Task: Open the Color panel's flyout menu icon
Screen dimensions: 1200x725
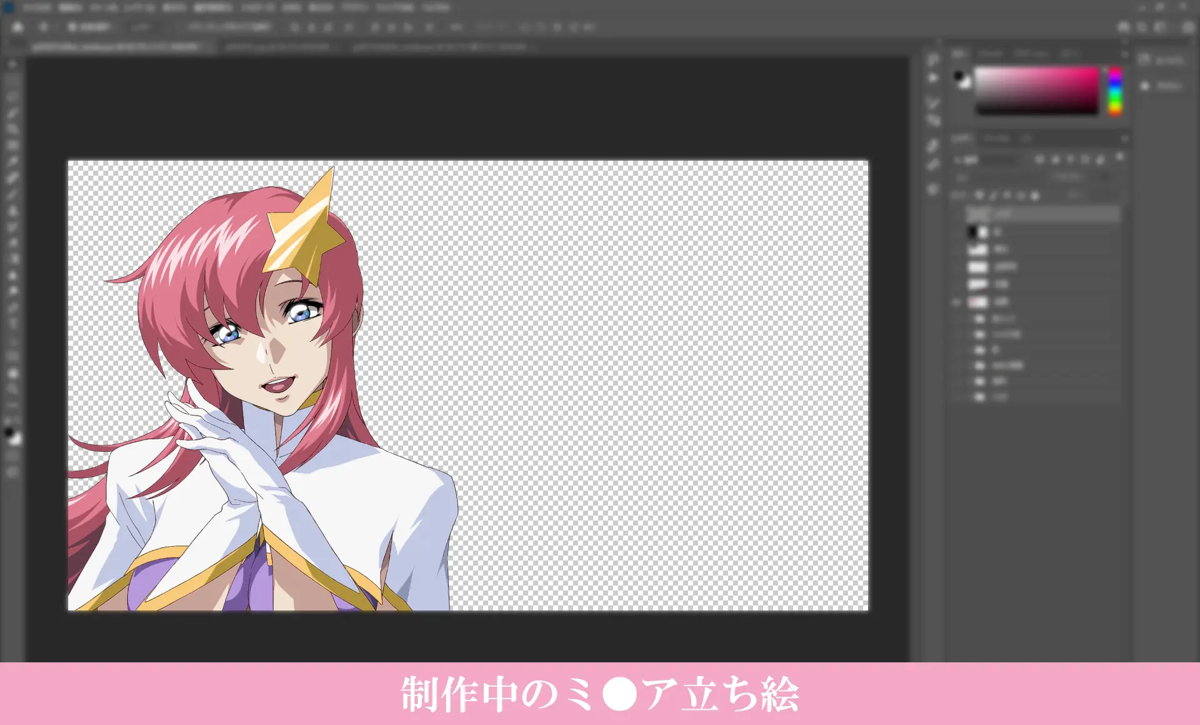Action: click(x=1123, y=53)
